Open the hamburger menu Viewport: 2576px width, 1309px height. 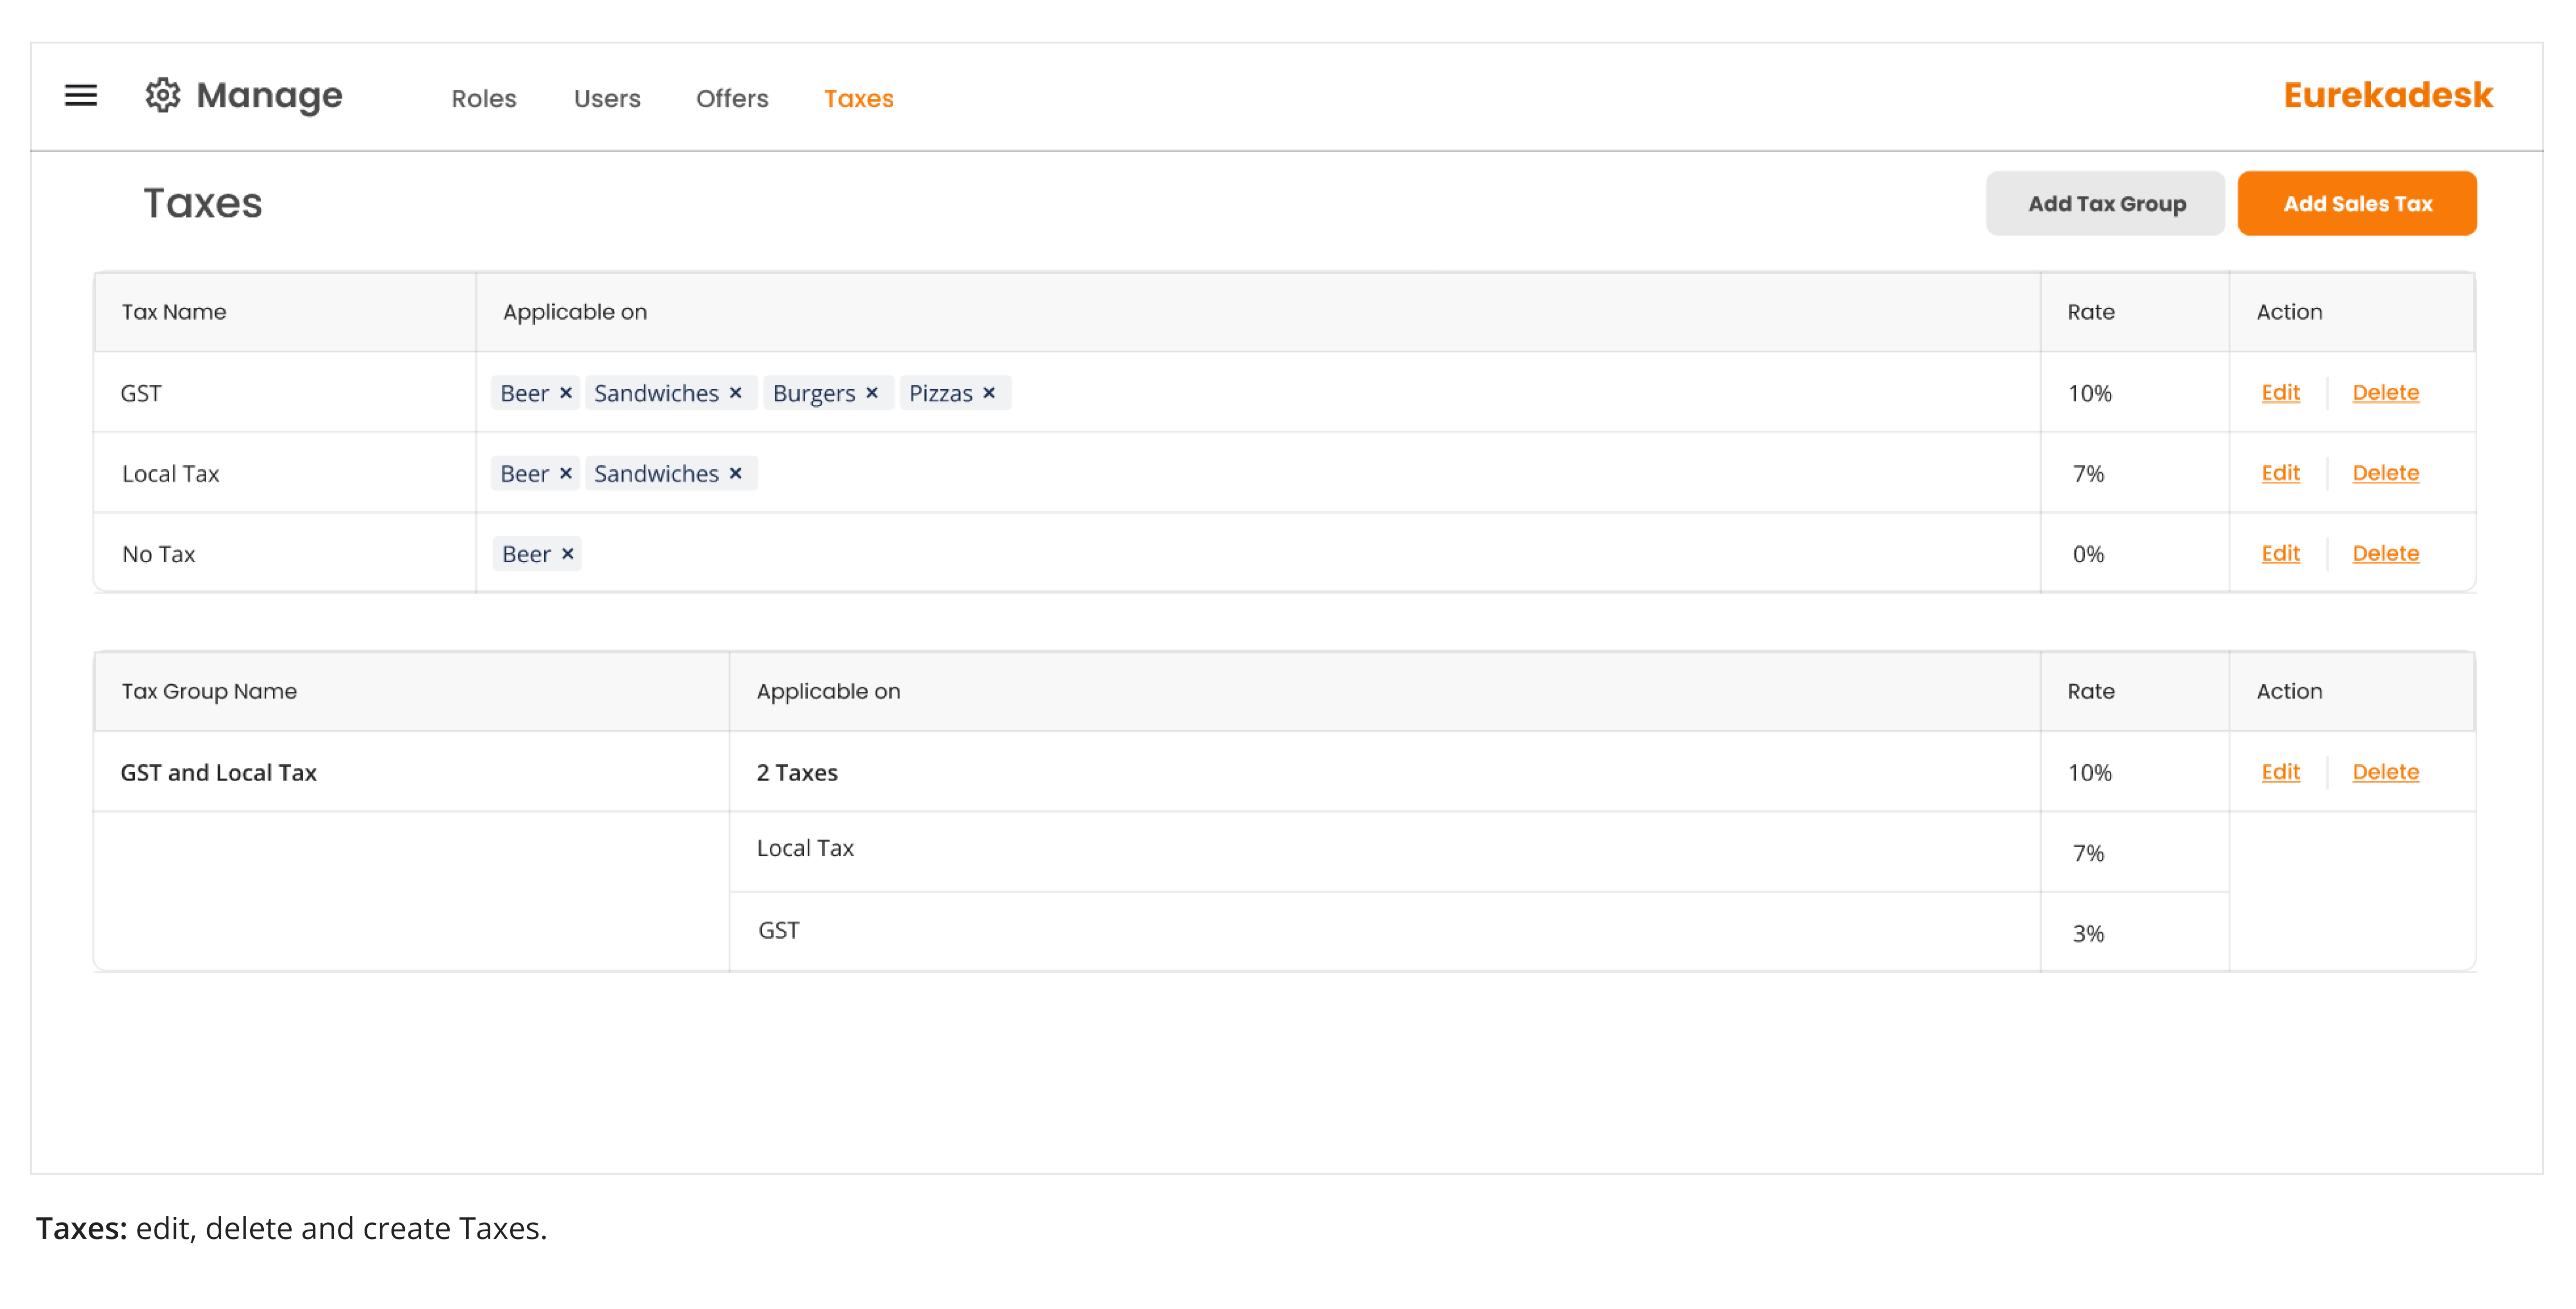point(81,96)
